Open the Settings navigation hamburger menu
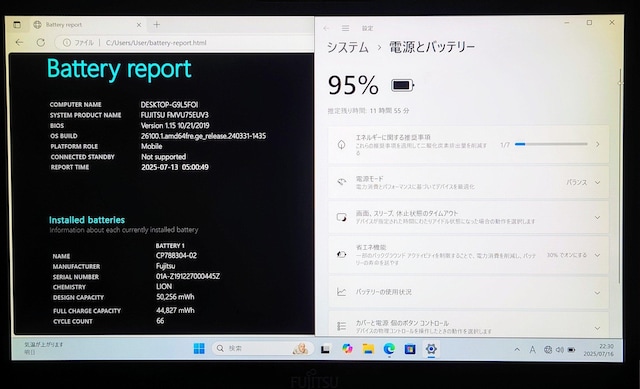640x389 pixels. [x=345, y=28]
